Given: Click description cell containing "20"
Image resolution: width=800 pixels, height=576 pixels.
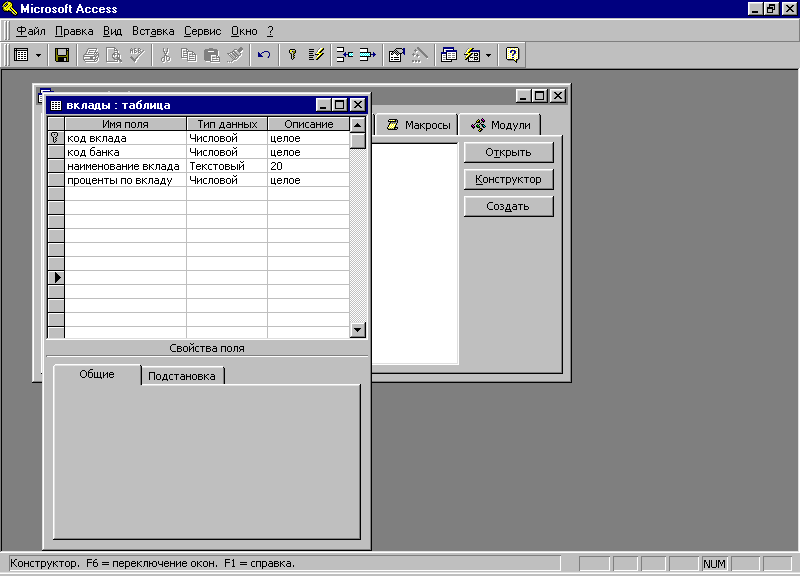Looking at the screenshot, I should [309, 166].
